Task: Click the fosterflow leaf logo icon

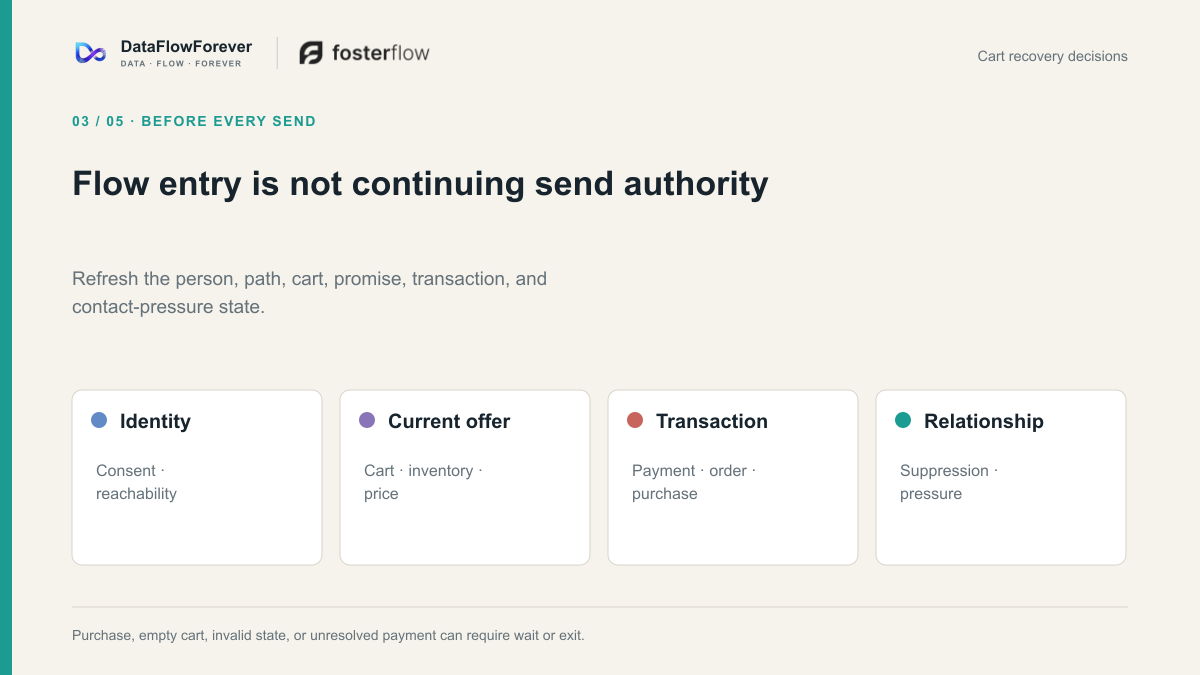Action: click(311, 53)
